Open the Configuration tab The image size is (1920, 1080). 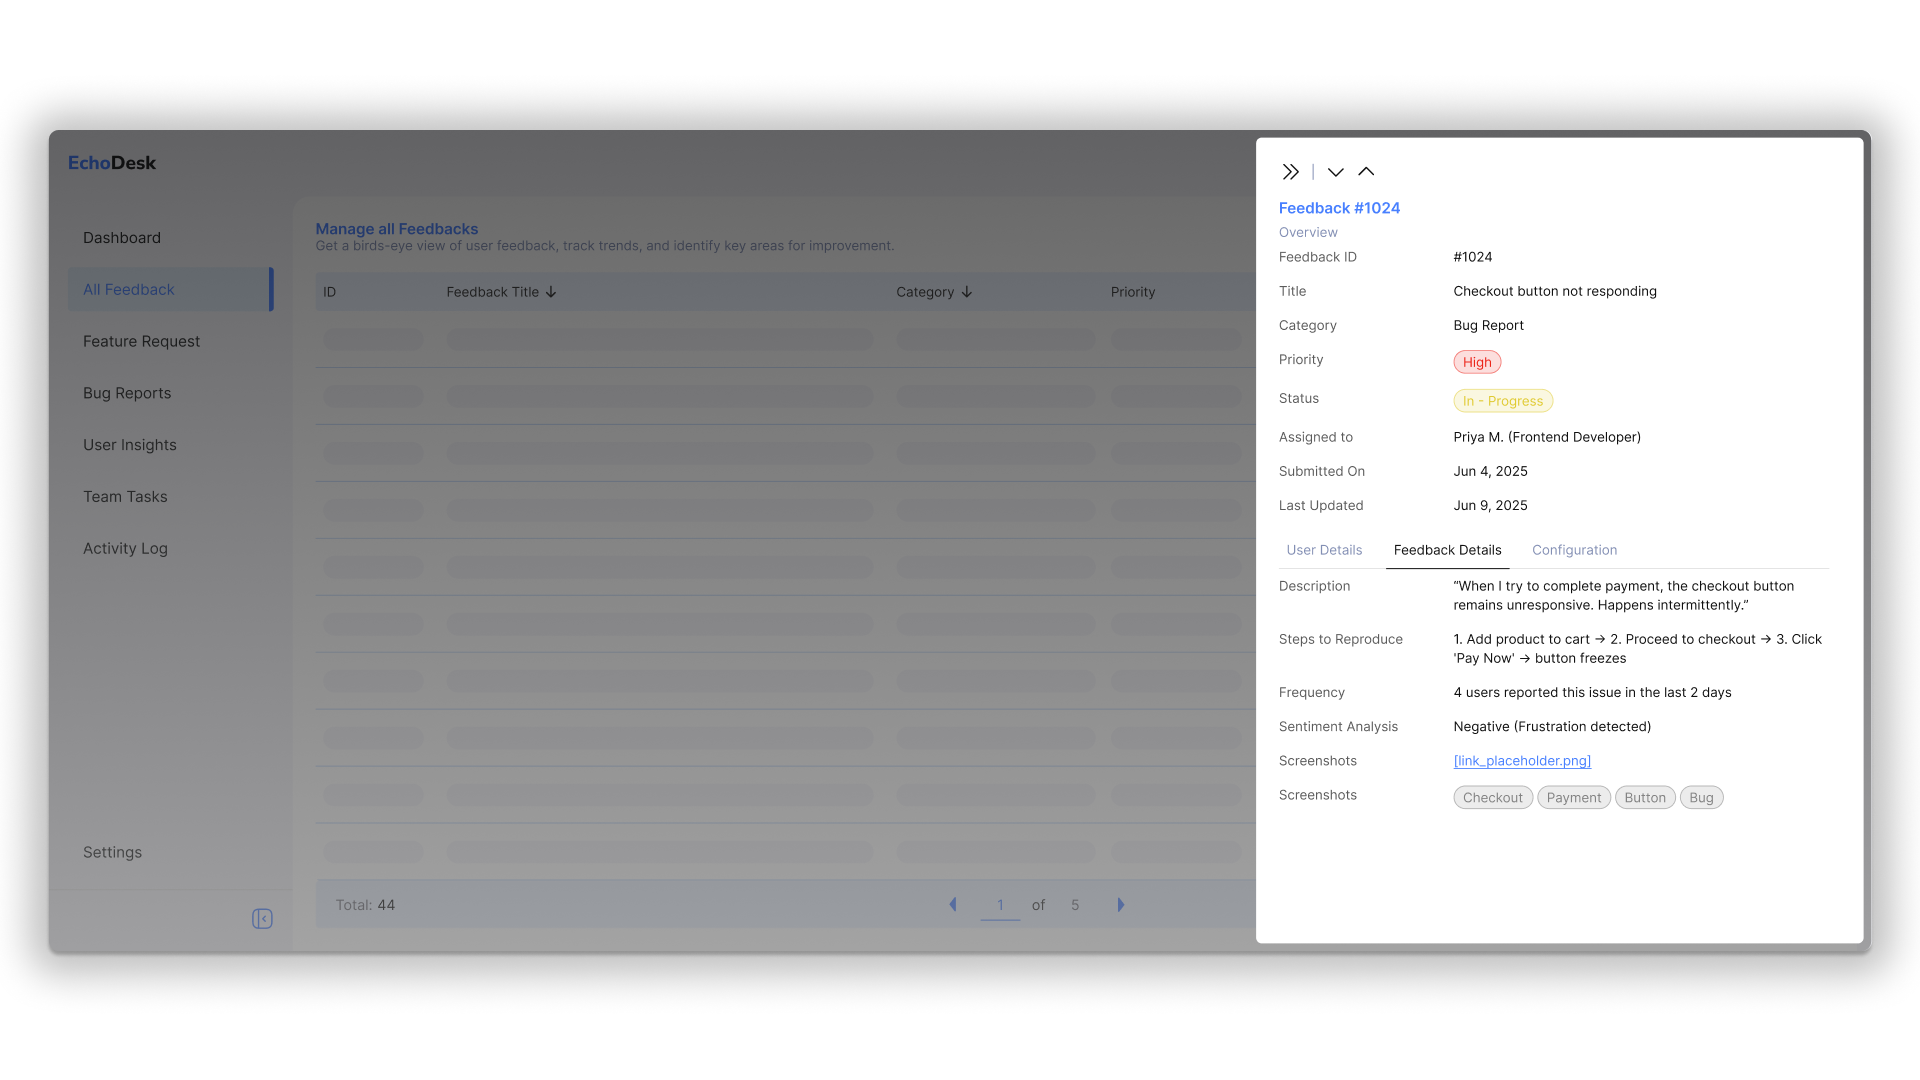click(x=1574, y=550)
